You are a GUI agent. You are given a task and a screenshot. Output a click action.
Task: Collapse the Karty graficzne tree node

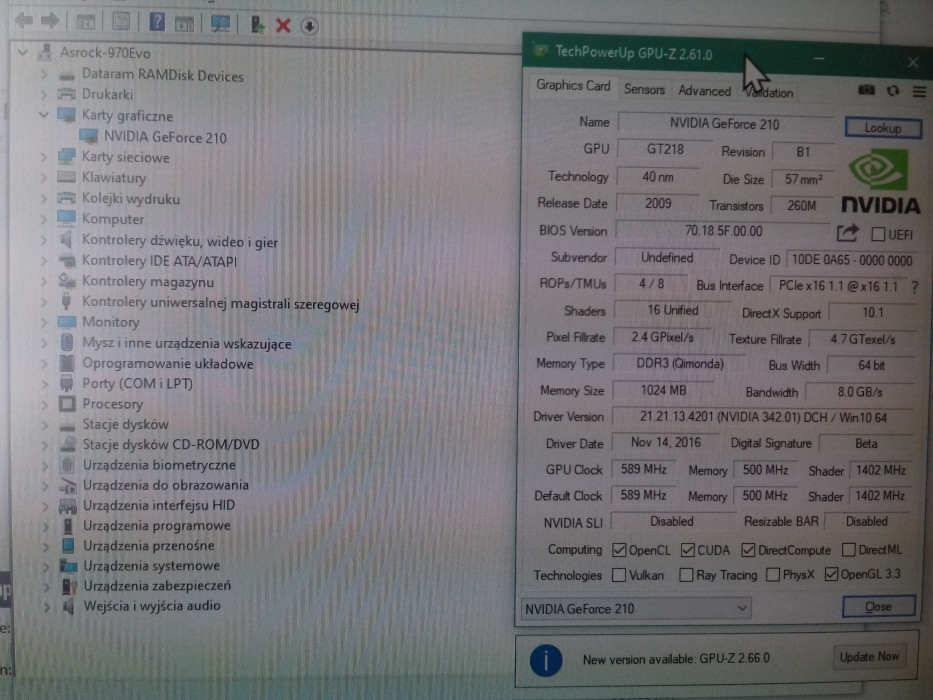(43, 114)
